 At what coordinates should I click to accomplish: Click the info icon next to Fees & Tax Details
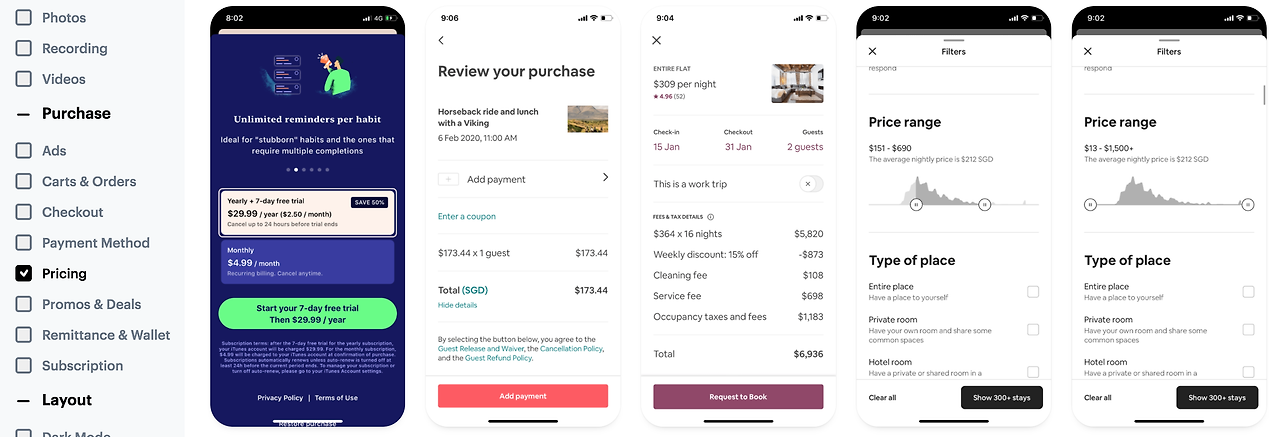click(711, 216)
